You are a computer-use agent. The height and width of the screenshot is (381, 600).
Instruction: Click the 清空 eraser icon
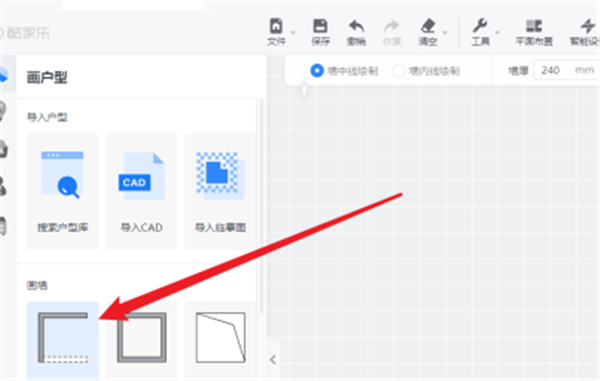[428, 26]
